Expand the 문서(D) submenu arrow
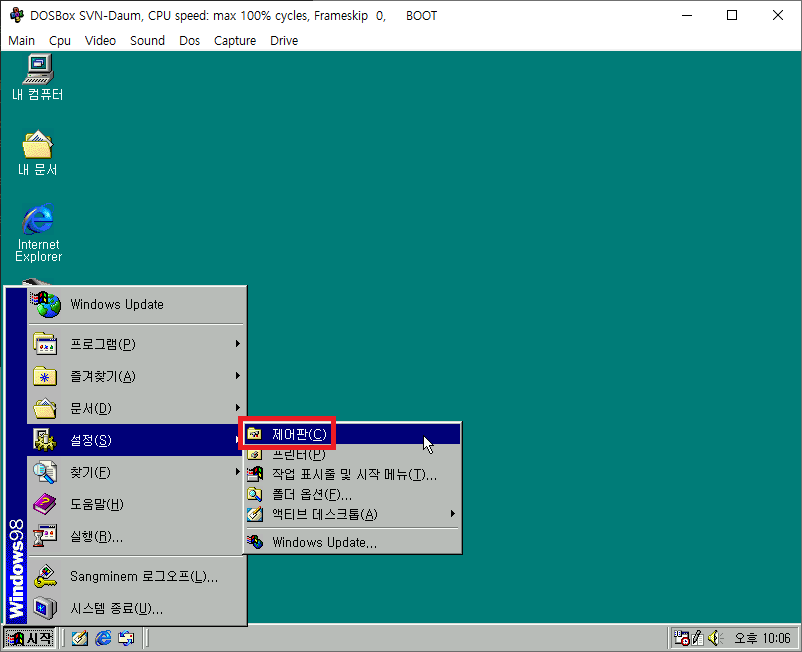802x652 pixels. [238, 408]
